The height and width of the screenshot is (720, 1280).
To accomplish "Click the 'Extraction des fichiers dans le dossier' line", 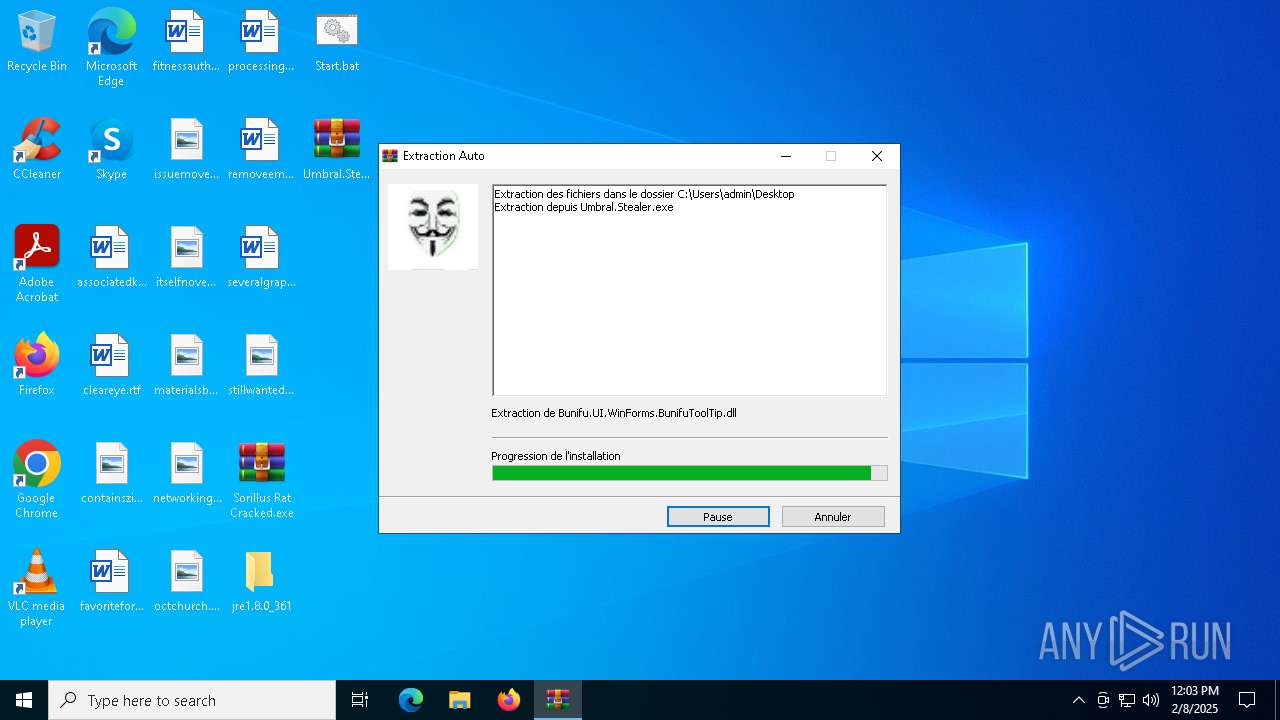I will tap(644, 194).
